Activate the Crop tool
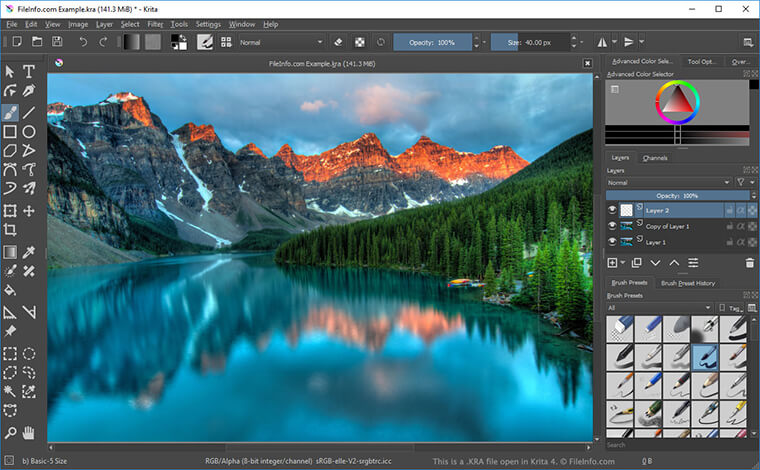760x470 pixels. (x=10, y=231)
